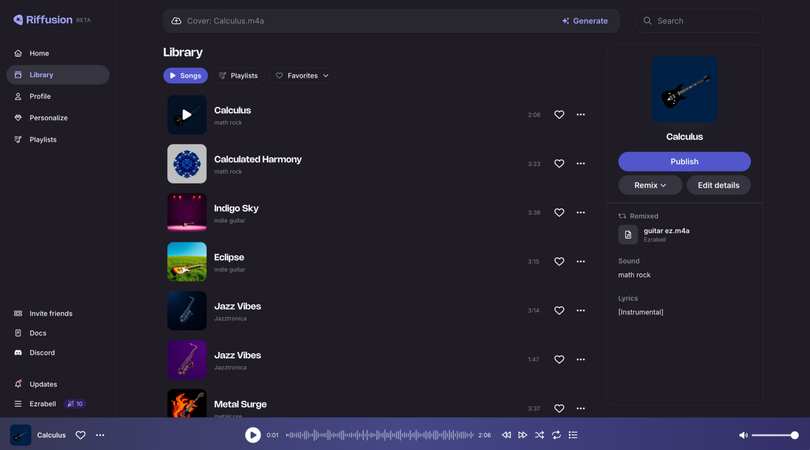Image resolution: width=810 pixels, height=450 pixels.
Task: Toggle repeat playback
Action: (x=556, y=435)
